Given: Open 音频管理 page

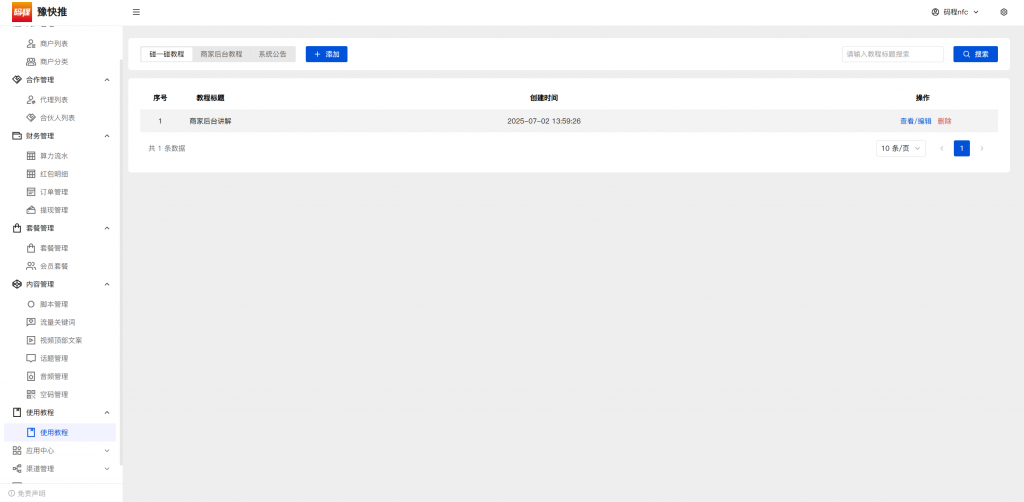Looking at the screenshot, I should [x=54, y=376].
